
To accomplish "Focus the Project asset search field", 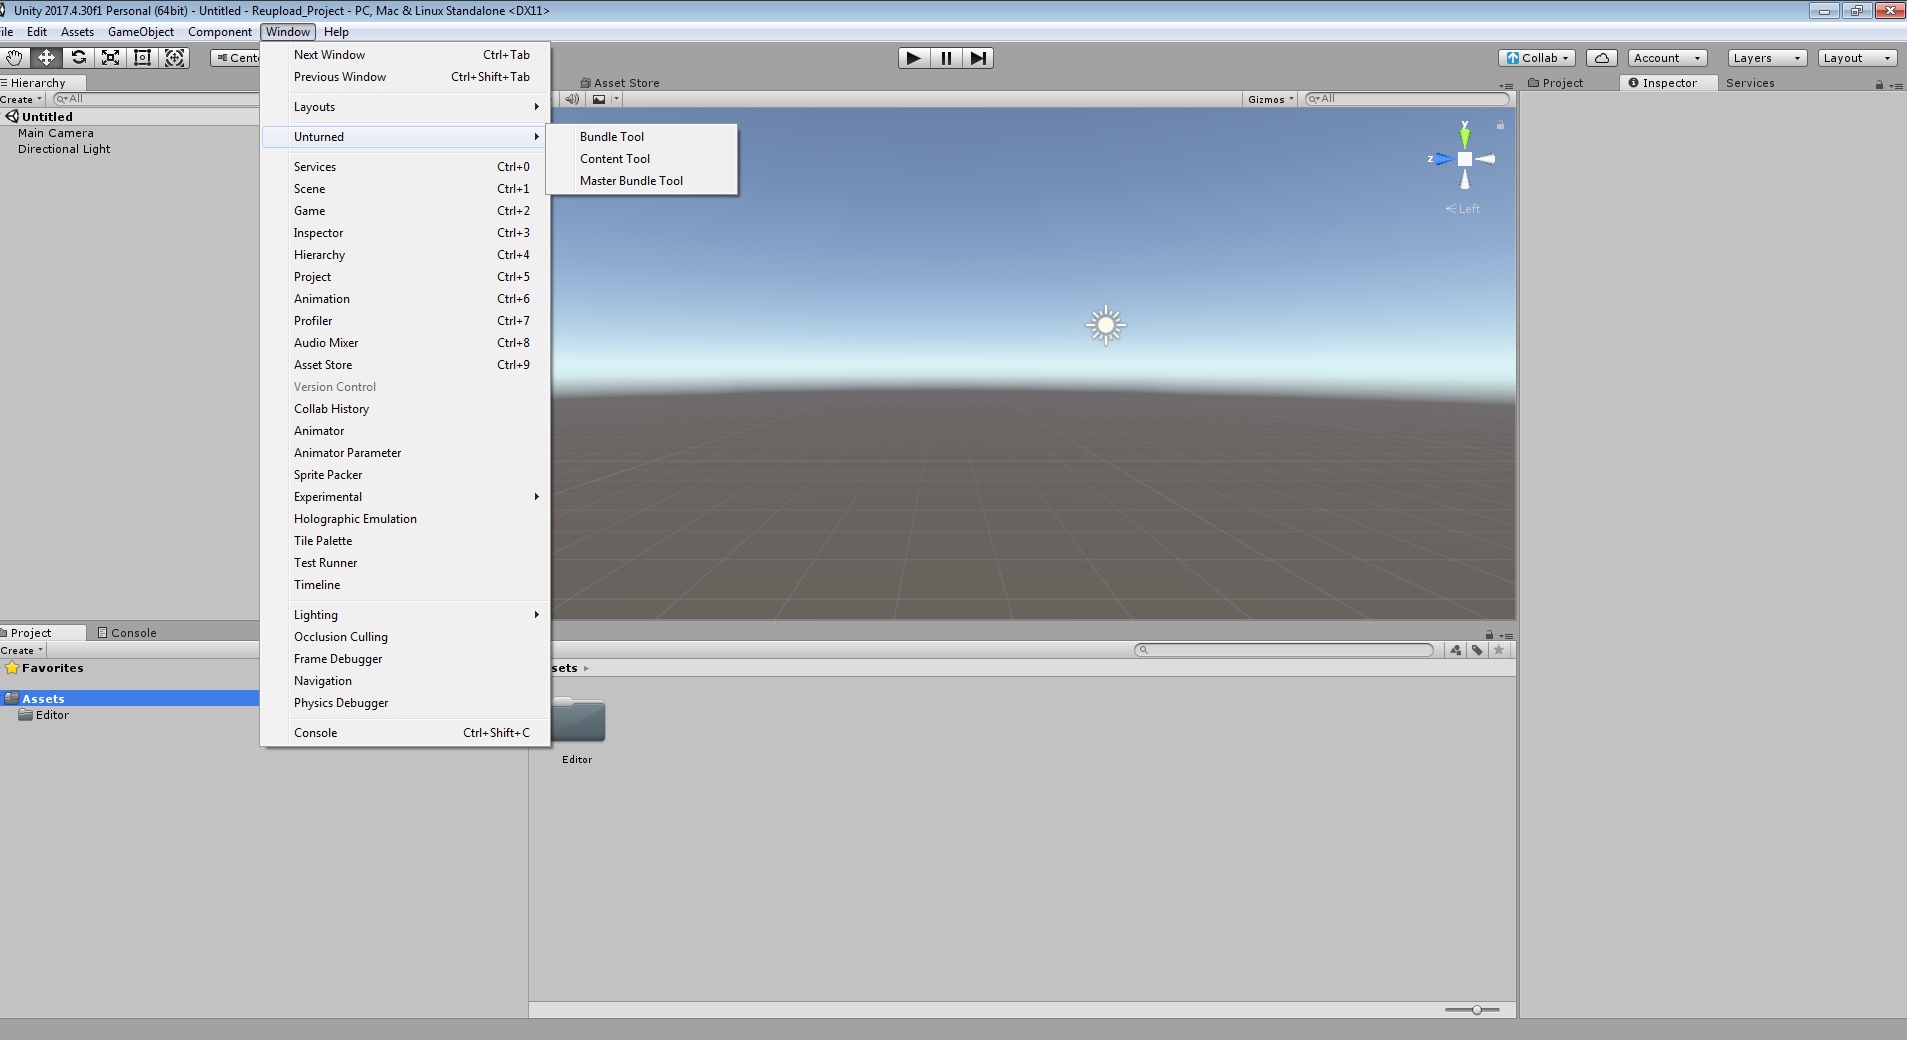I will 1284,650.
